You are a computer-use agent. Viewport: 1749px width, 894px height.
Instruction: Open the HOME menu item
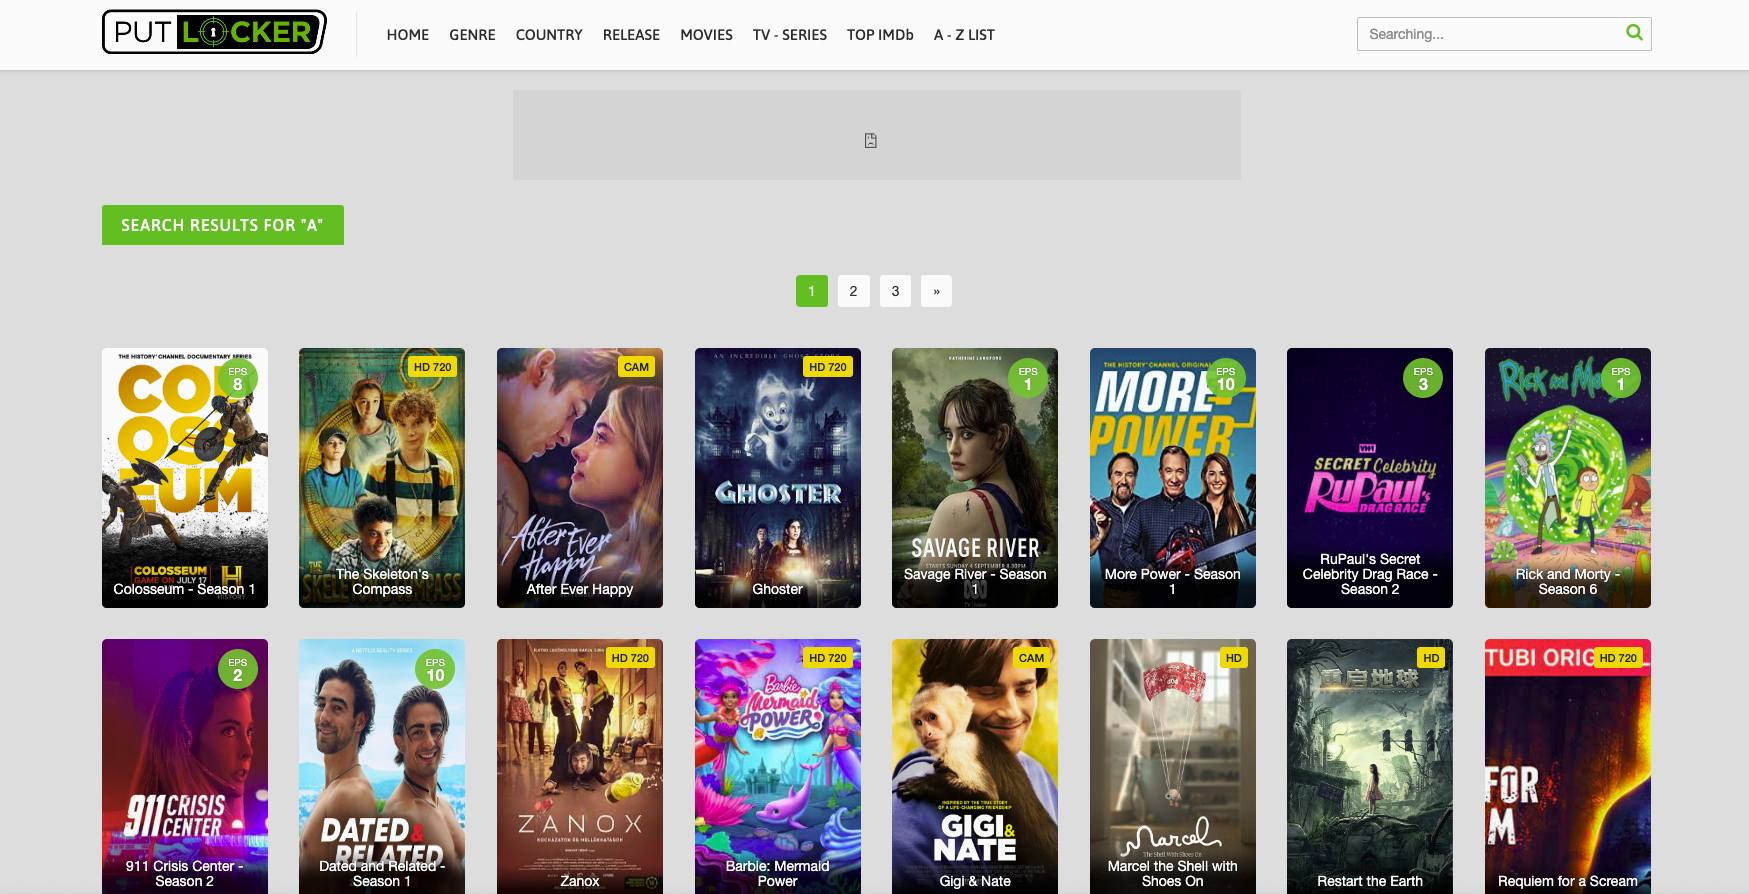click(x=408, y=35)
